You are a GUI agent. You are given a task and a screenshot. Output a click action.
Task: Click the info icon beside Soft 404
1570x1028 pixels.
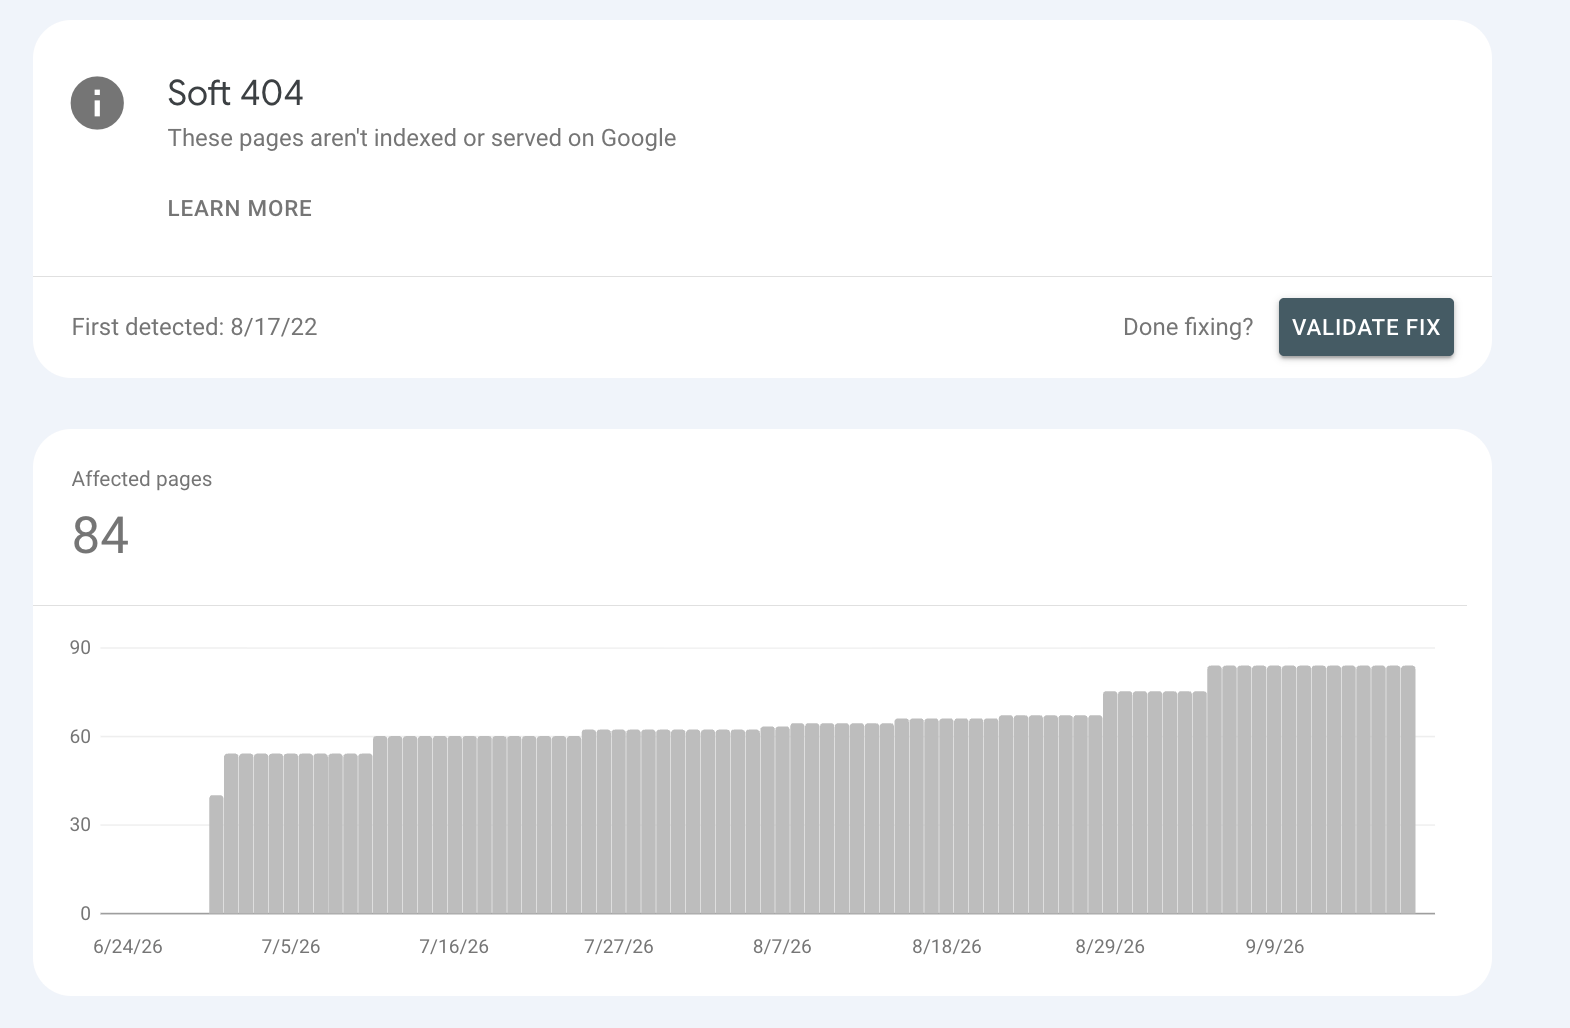click(97, 103)
